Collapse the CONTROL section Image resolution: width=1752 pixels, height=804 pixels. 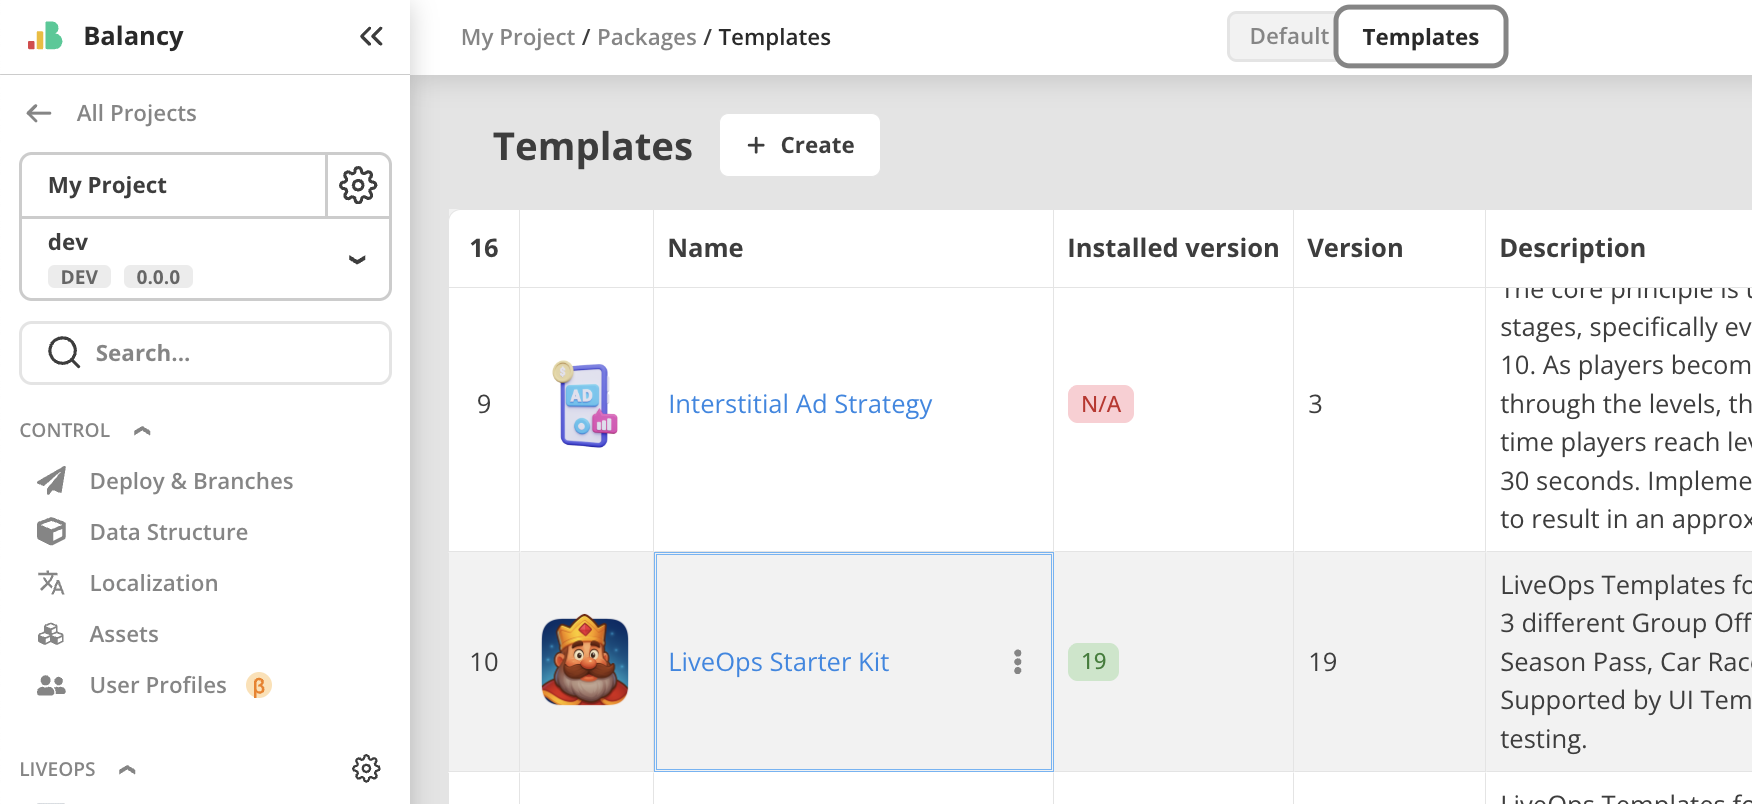pos(142,430)
